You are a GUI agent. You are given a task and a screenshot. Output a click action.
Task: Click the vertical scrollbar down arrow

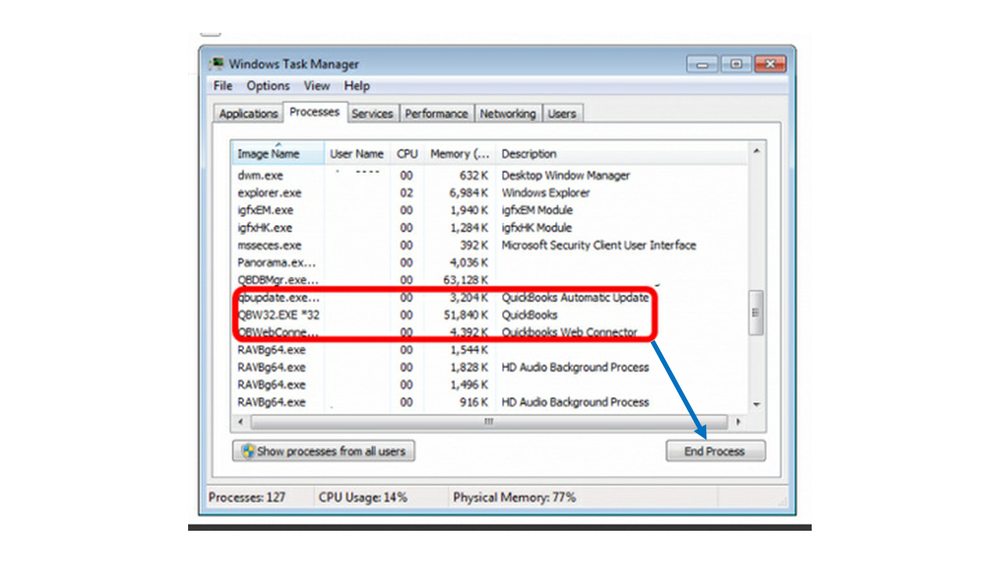tap(756, 405)
